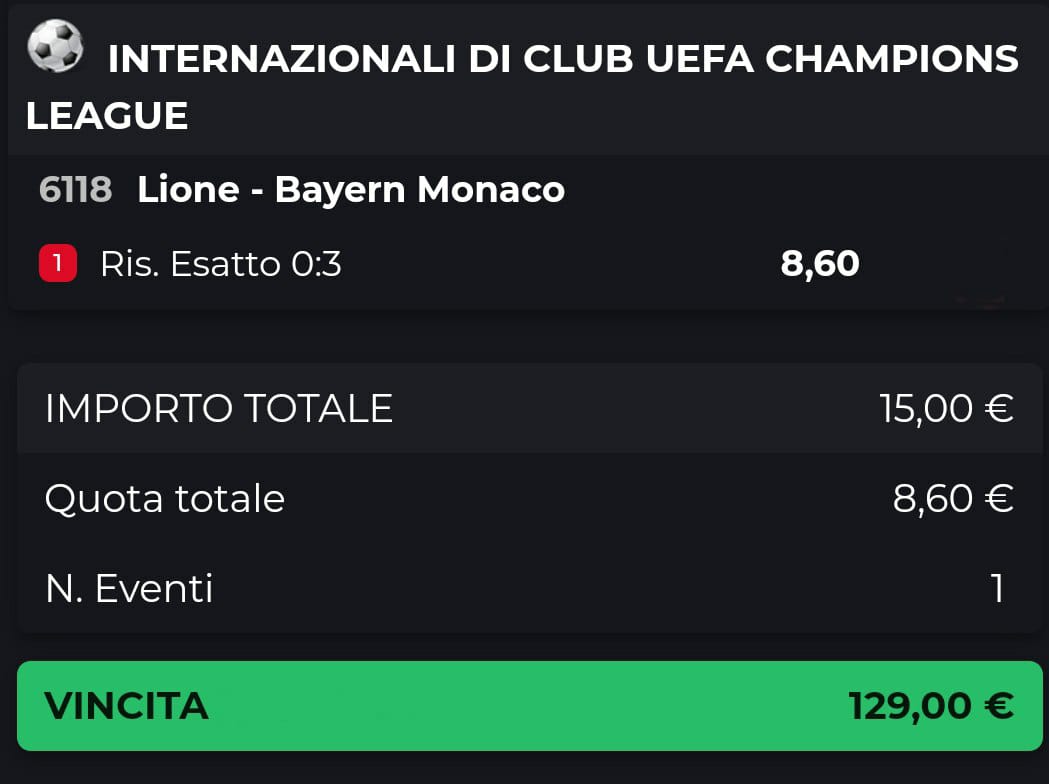Click the Quota totale label
Viewport: 1049px width, 784px height.
(165, 498)
